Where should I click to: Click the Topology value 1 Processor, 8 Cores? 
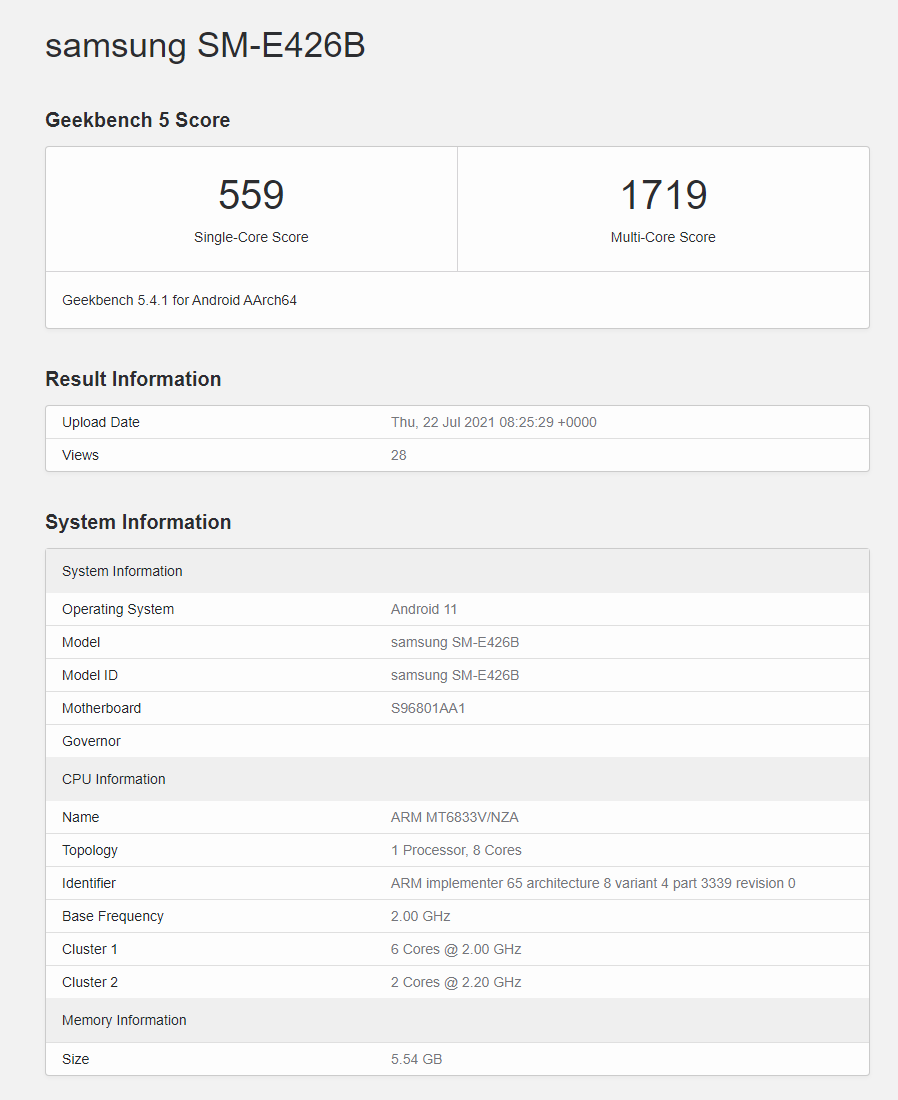[456, 850]
